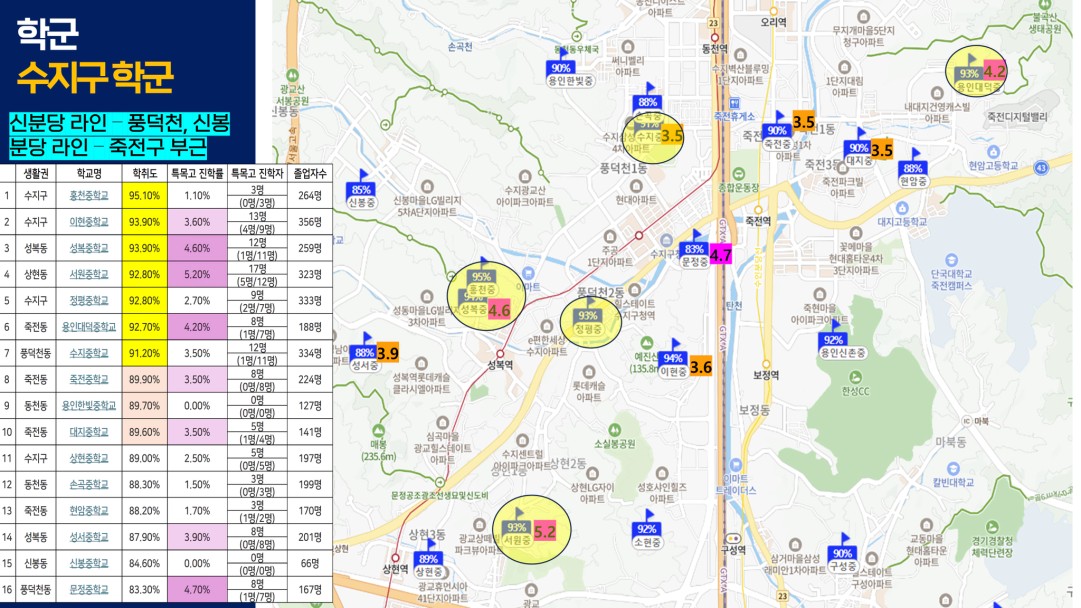
Task: Open the 홍천중학교 link in the table
Action: click(x=89, y=196)
